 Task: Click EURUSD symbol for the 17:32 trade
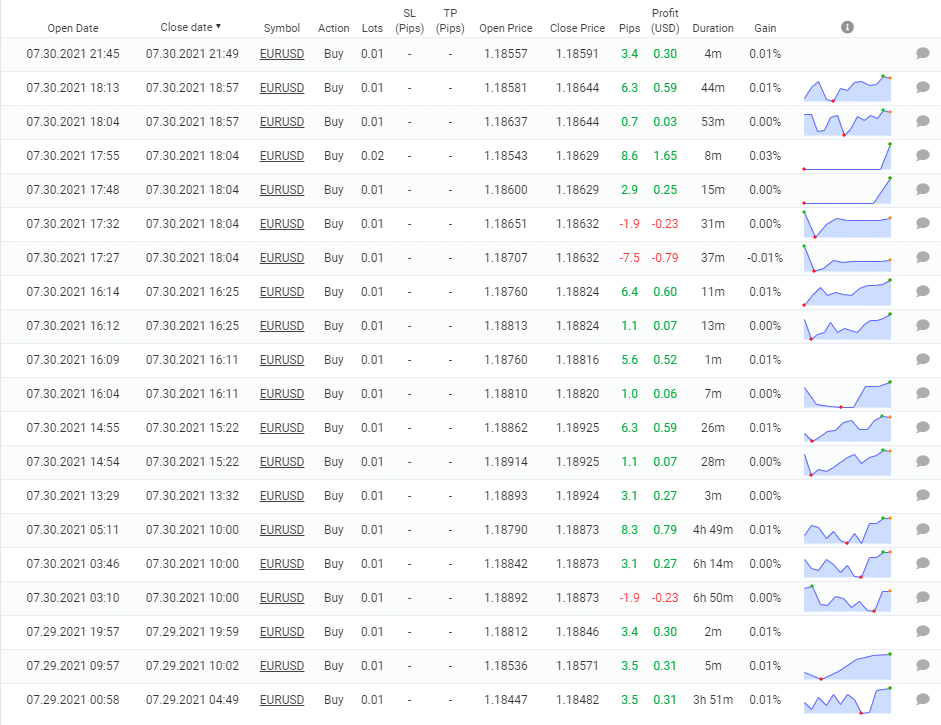coord(281,224)
